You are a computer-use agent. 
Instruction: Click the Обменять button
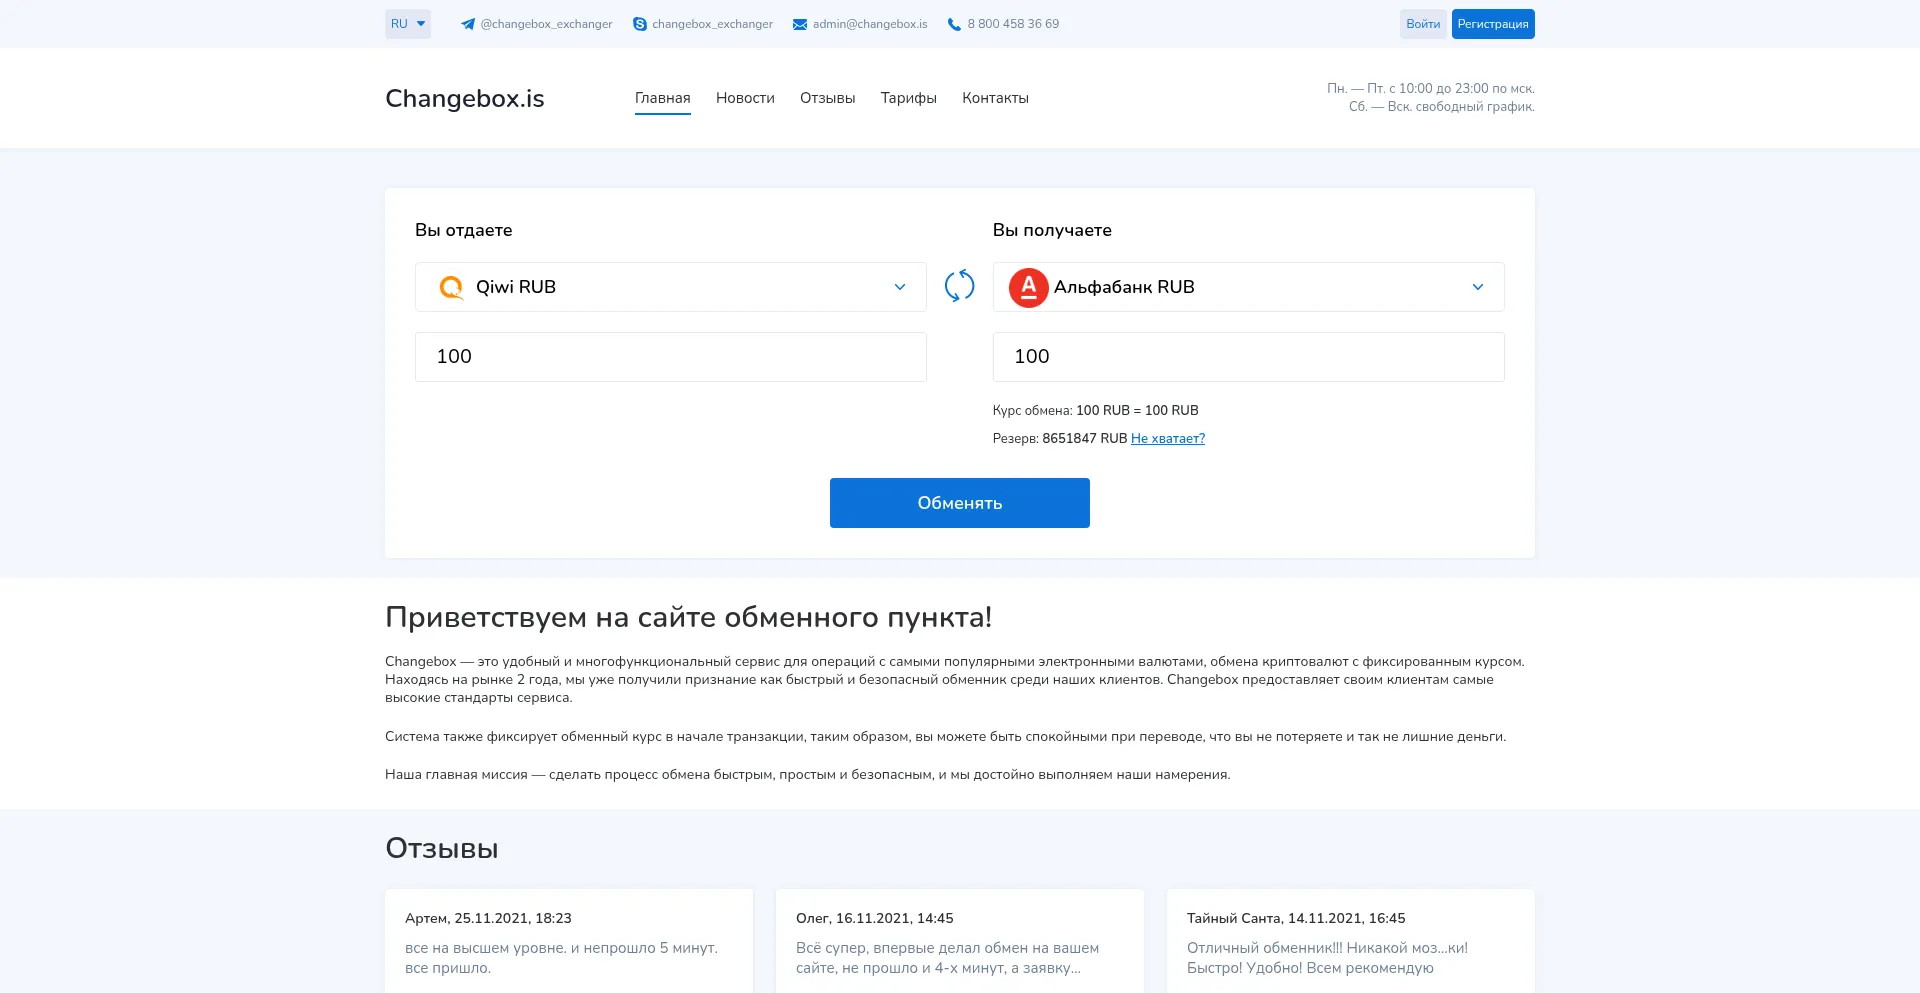pyautogui.click(x=959, y=503)
